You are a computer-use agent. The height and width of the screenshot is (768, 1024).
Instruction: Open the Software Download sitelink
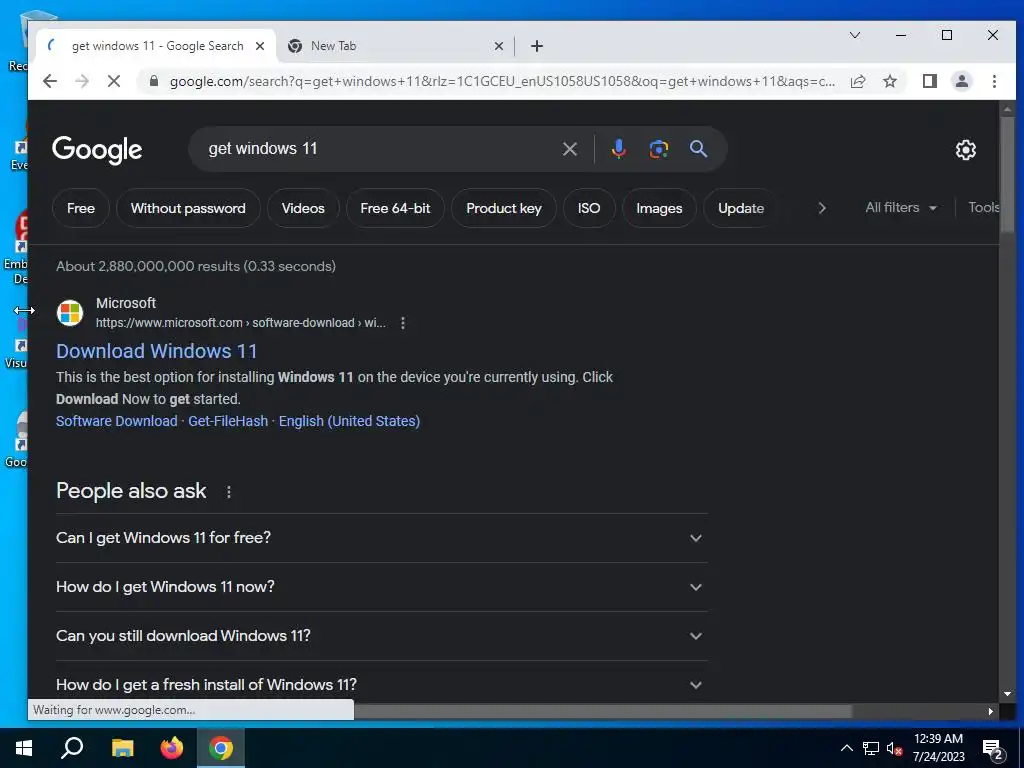(116, 421)
